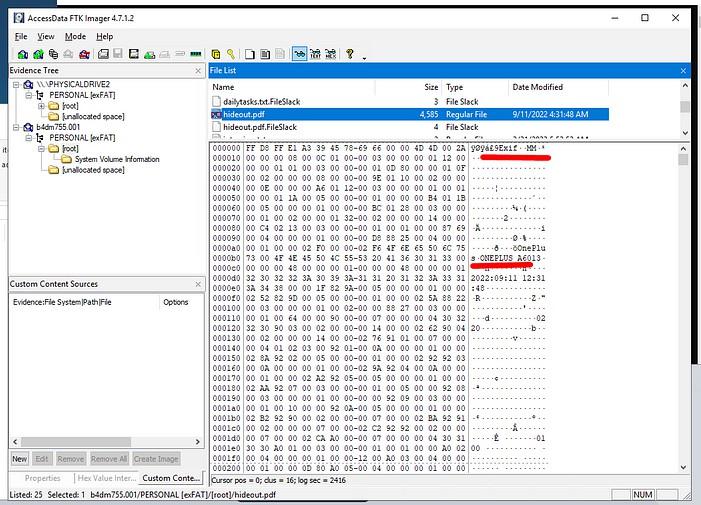Expand [root] folder under PHYSICALDRIVE2
701x505 pixels.
(41, 106)
